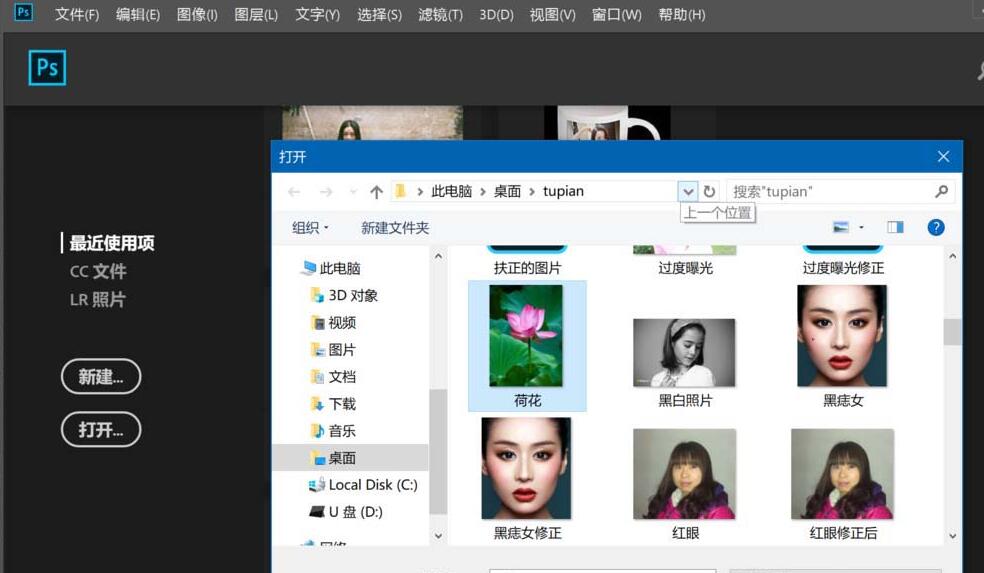This screenshot has height=573, width=984.
Task: Click the navigation tree scrollbar thumb
Action: tap(438, 451)
